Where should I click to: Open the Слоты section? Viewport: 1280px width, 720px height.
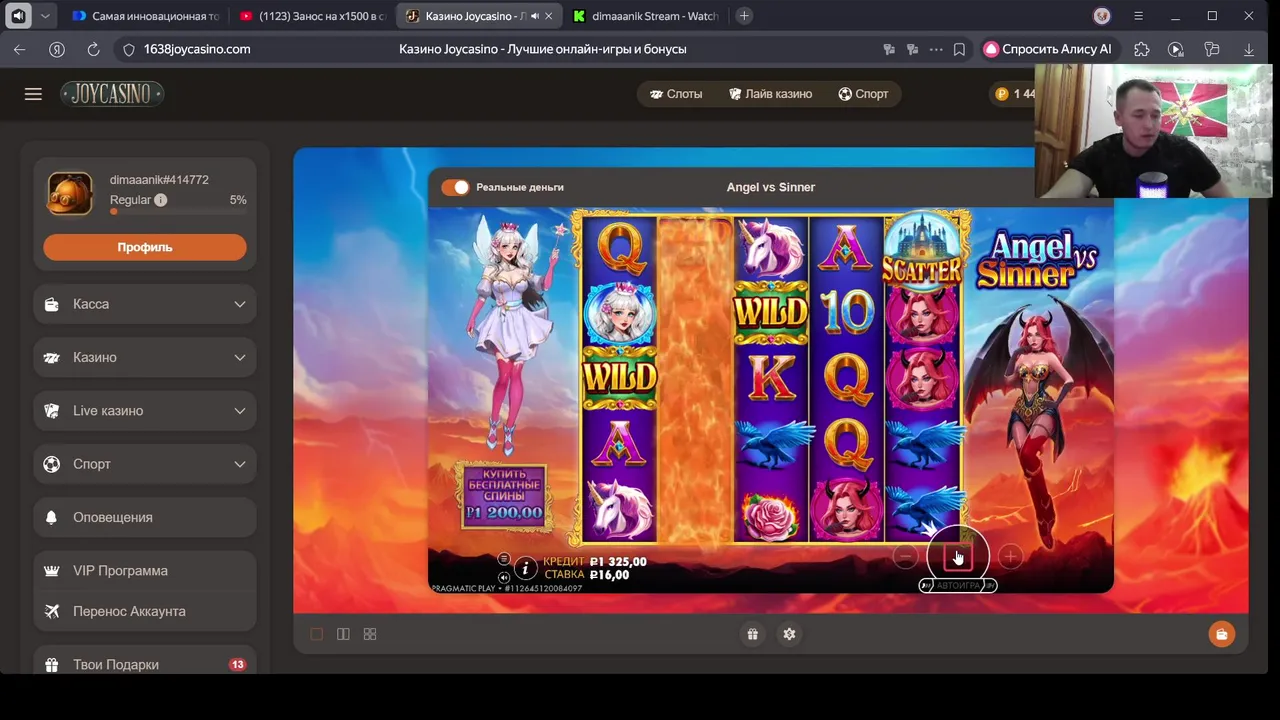(676, 94)
